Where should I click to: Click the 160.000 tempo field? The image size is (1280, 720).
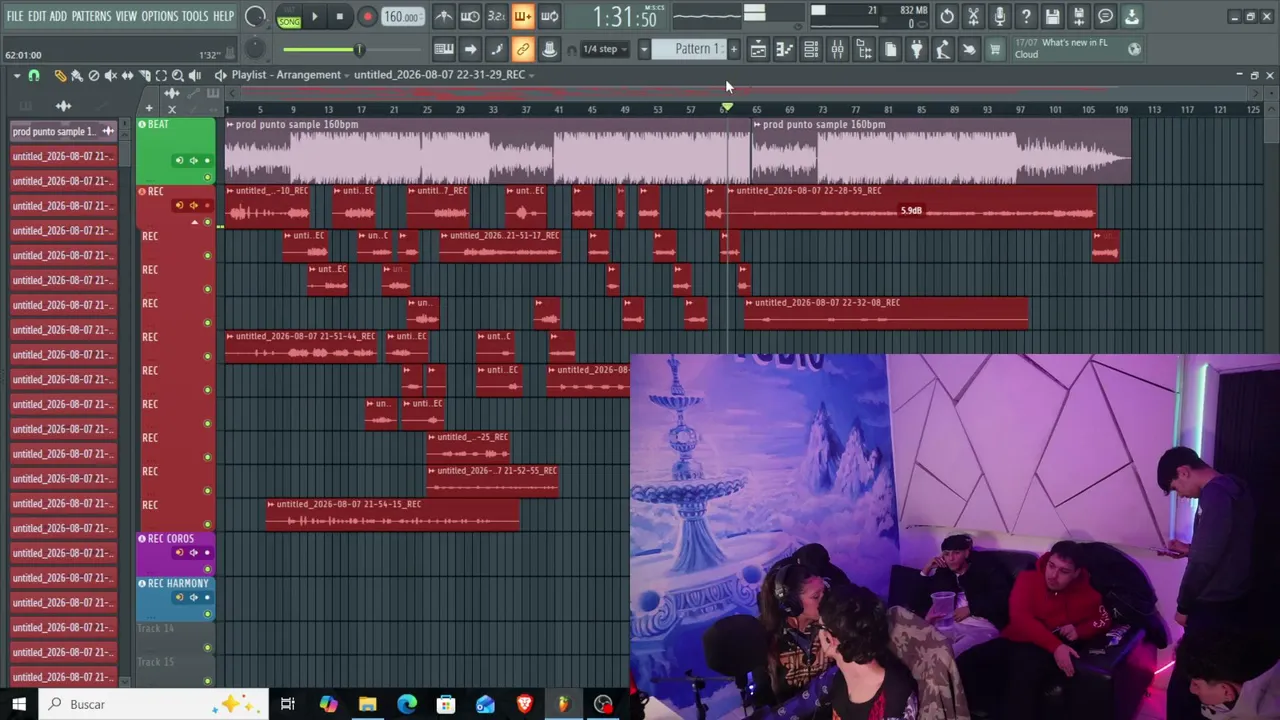tap(401, 17)
